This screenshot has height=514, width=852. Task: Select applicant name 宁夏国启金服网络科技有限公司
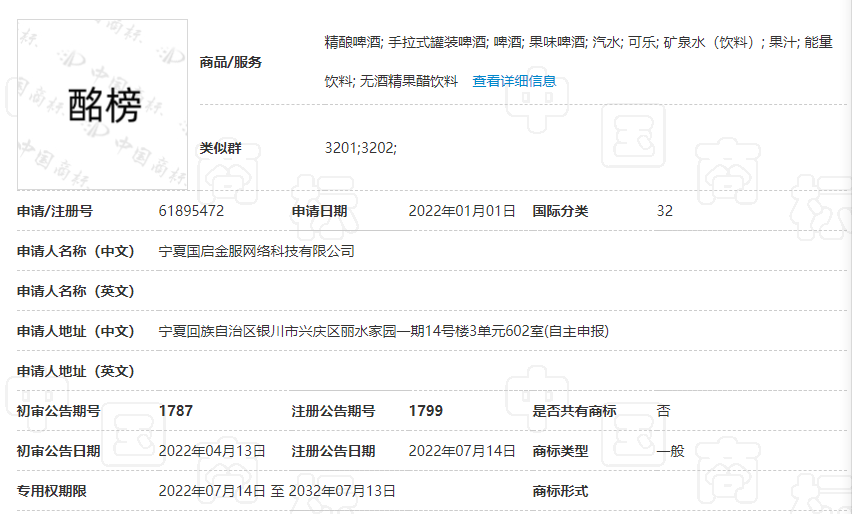[x=257, y=251]
